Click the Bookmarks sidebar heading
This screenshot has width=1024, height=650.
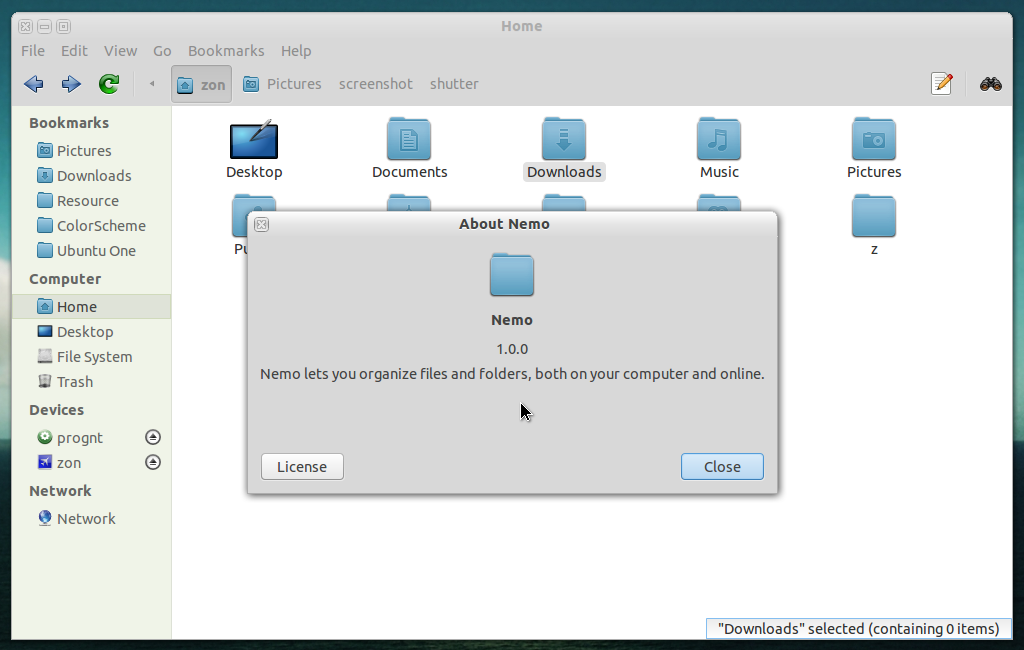tap(69, 123)
